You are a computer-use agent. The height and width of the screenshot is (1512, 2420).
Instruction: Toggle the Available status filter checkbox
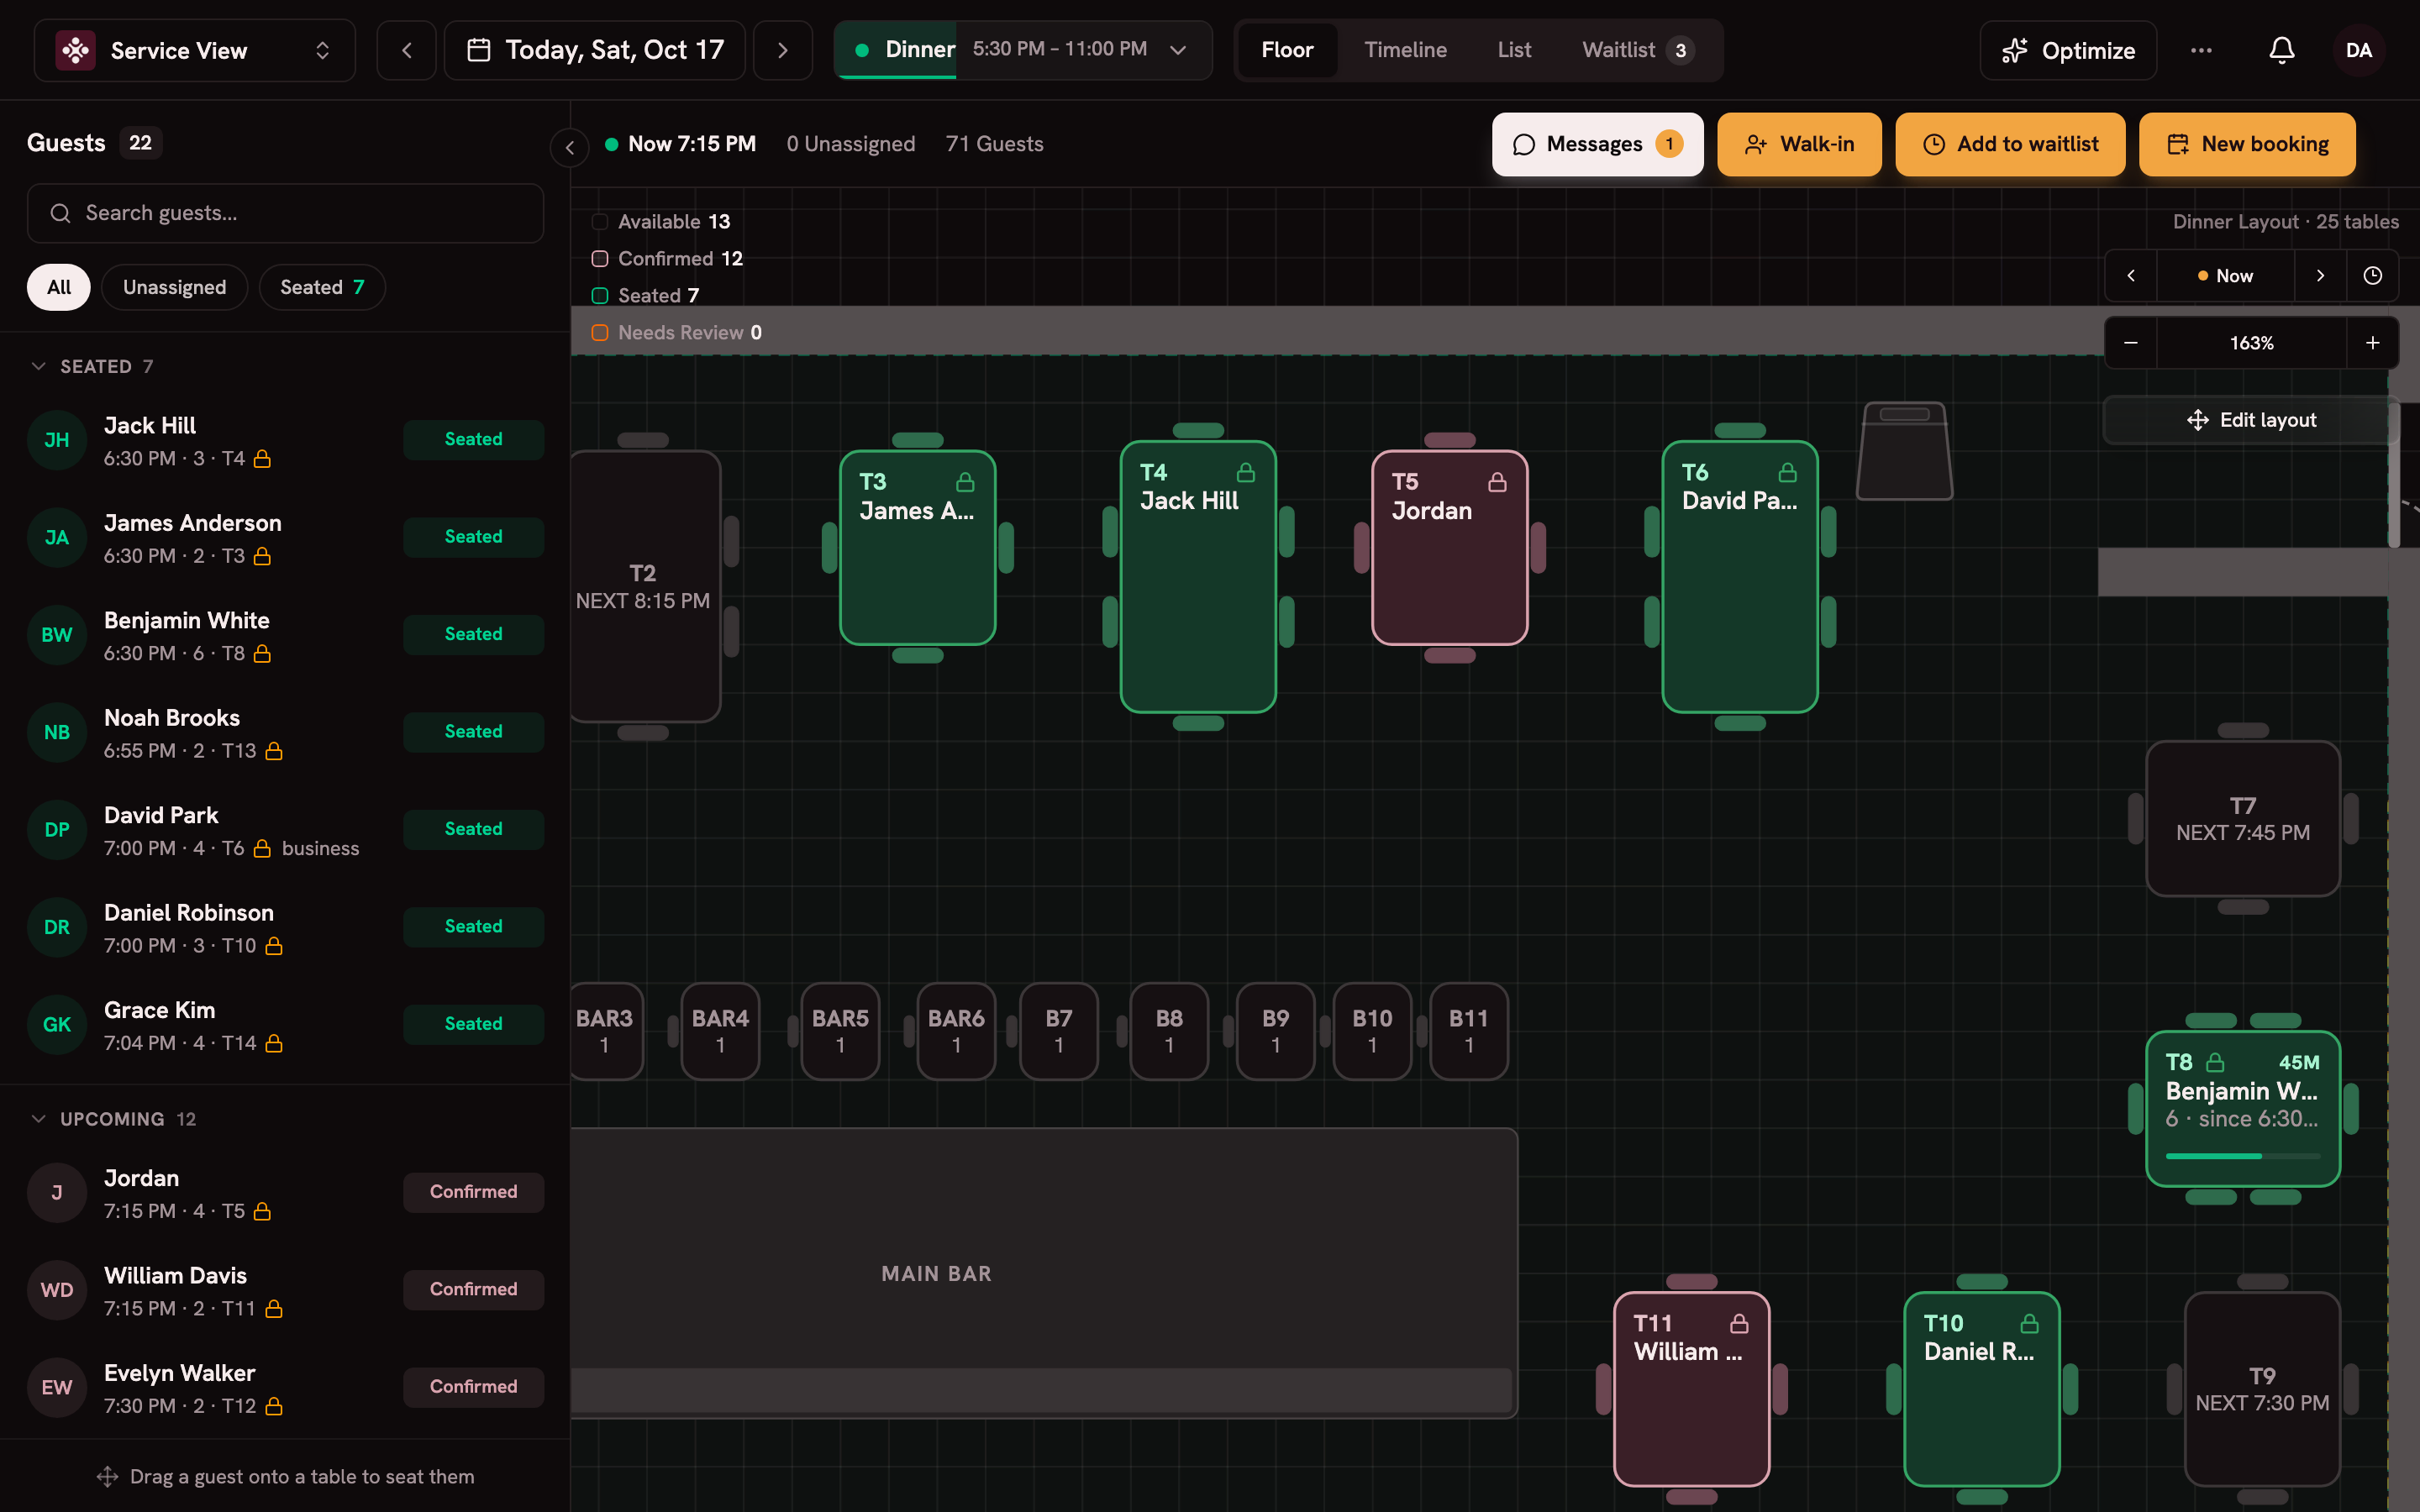[x=600, y=222]
